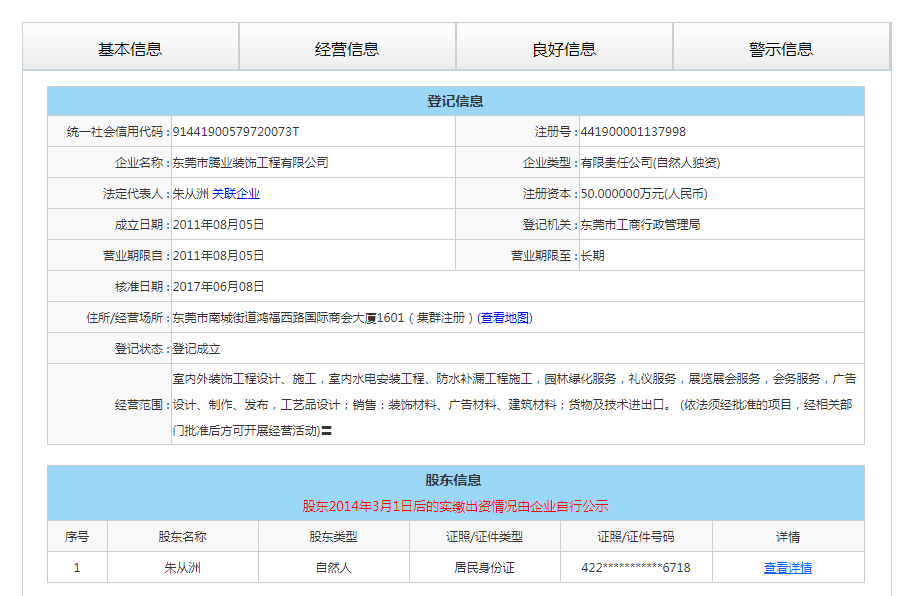Click the 企业类型 value 有限责任公司

click(650, 163)
